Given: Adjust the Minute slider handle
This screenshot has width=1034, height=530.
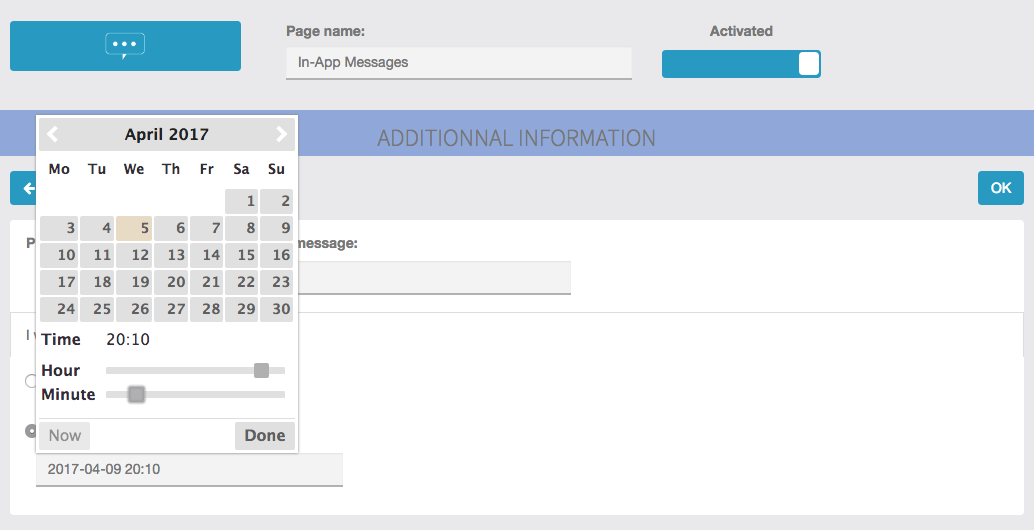Looking at the screenshot, I should pyautogui.click(x=137, y=394).
